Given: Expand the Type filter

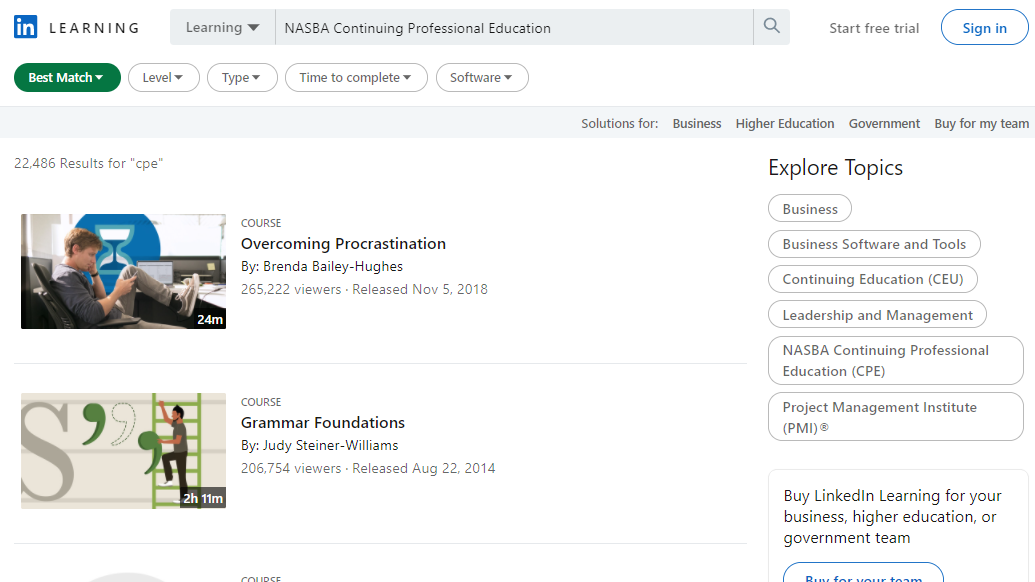Looking at the screenshot, I should pyautogui.click(x=242, y=77).
